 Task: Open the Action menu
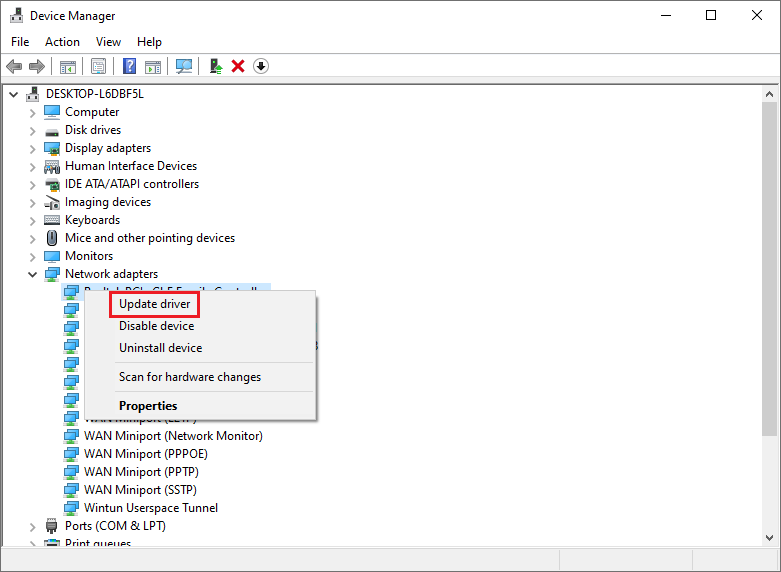(x=62, y=42)
